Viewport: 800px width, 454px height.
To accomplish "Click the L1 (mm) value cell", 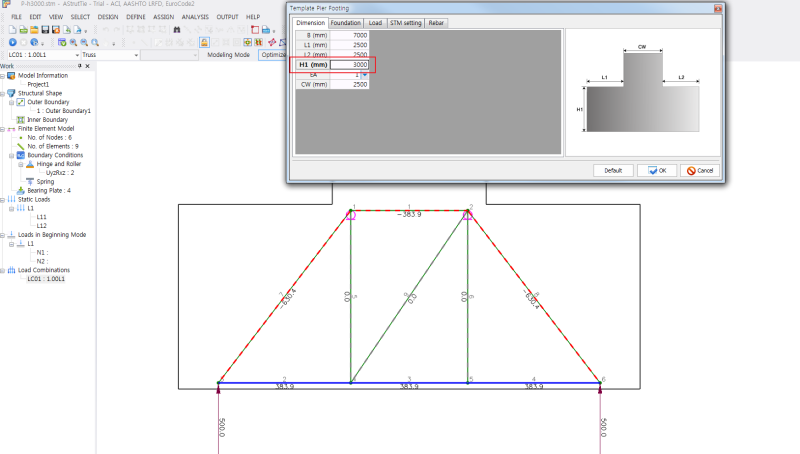I will pos(349,45).
